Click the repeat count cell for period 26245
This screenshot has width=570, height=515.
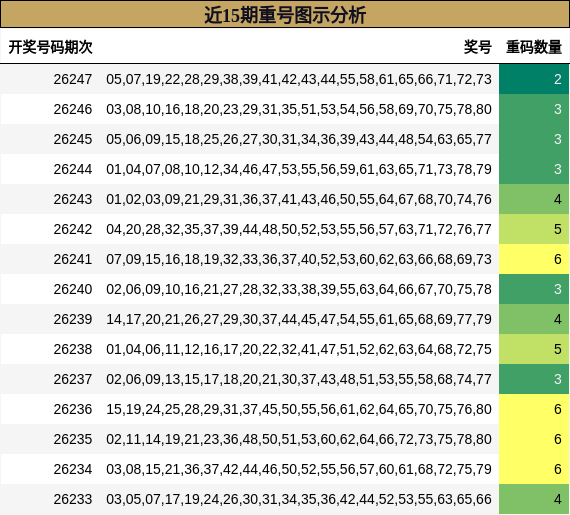coord(534,139)
